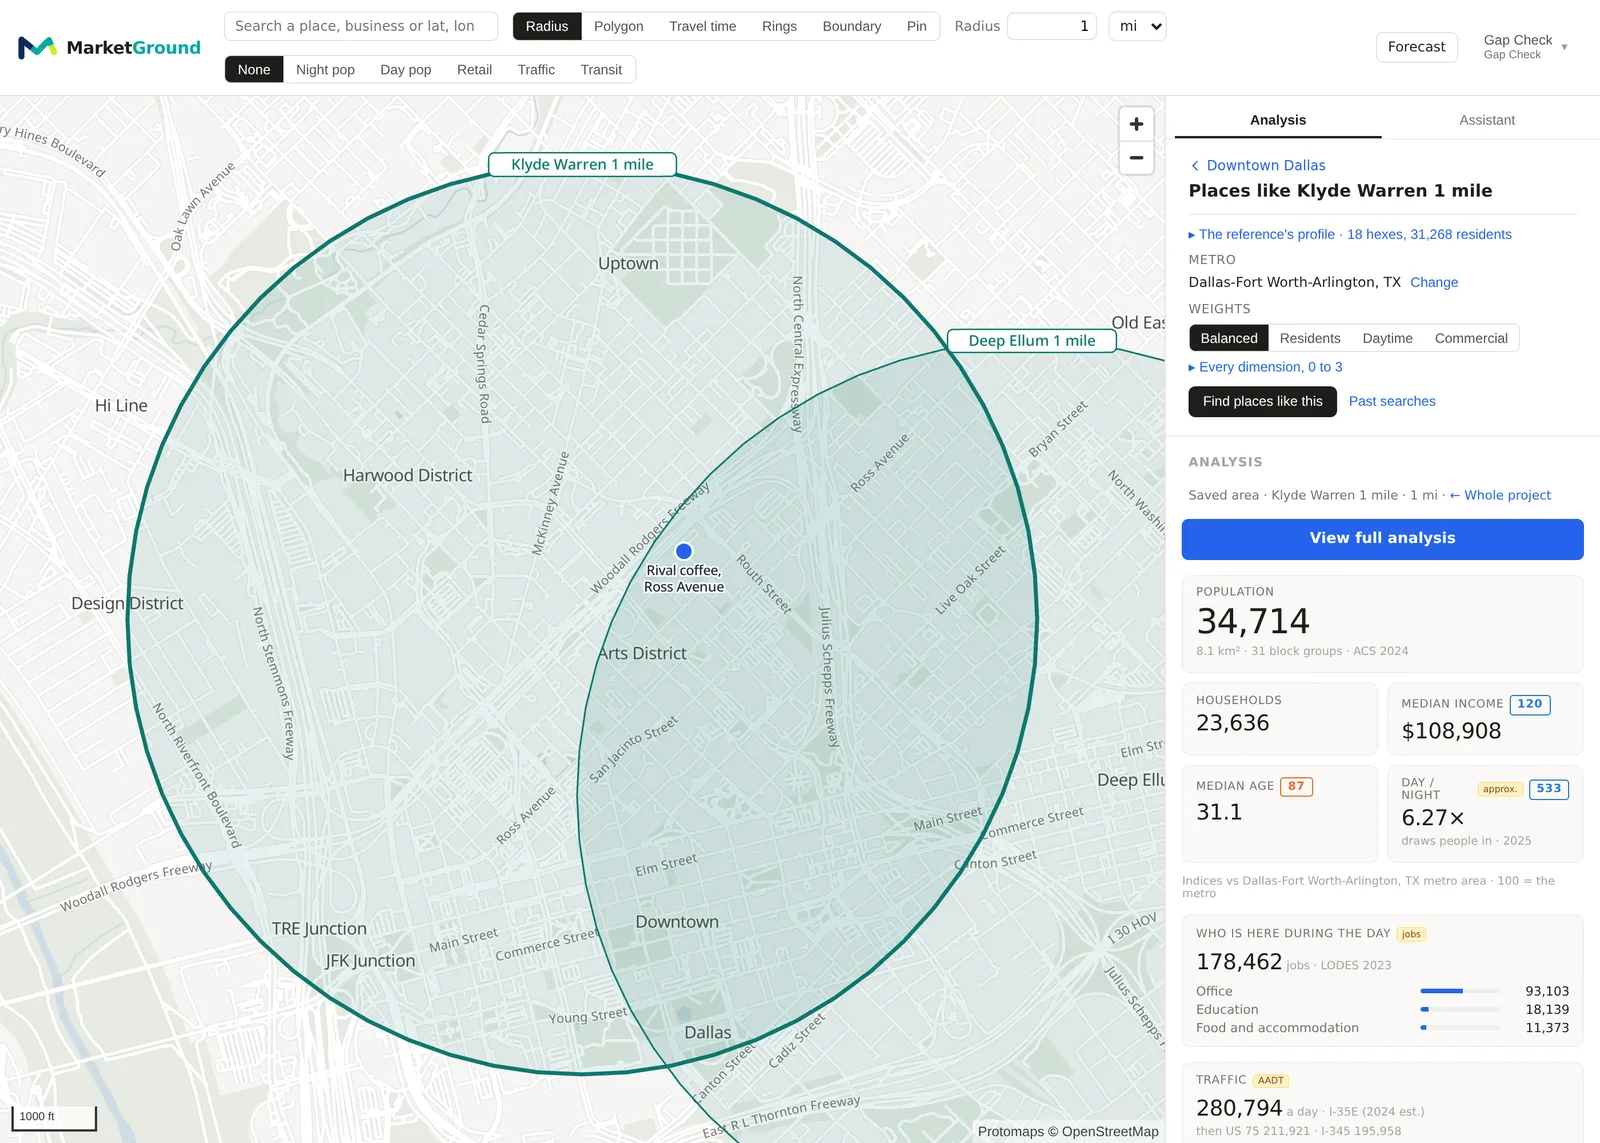This screenshot has height=1143, width=1600.
Task: Show the Night pop overlay
Action: [x=325, y=69]
